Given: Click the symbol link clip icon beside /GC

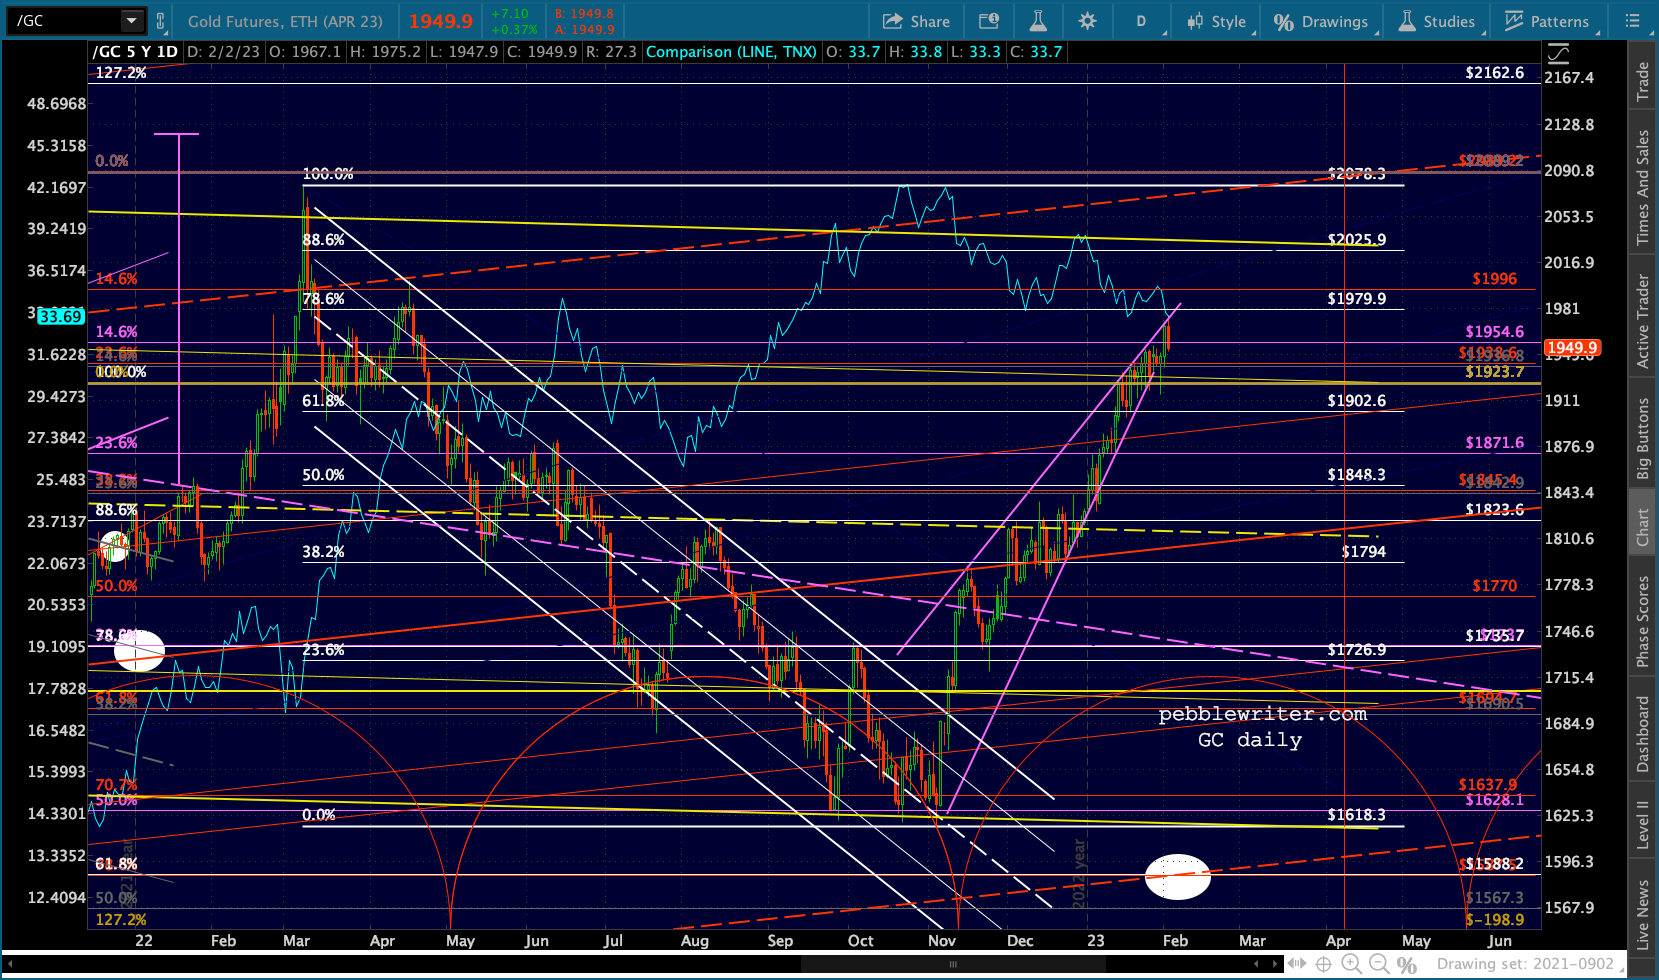Looking at the screenshot, I should 160,20.
